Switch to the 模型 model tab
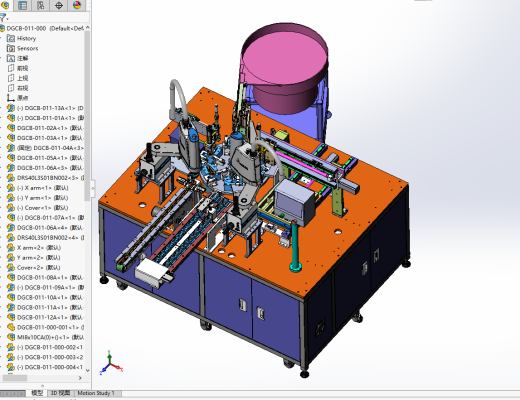The height and width of the screenshot is (400, 520). click(x=37, y=393)
